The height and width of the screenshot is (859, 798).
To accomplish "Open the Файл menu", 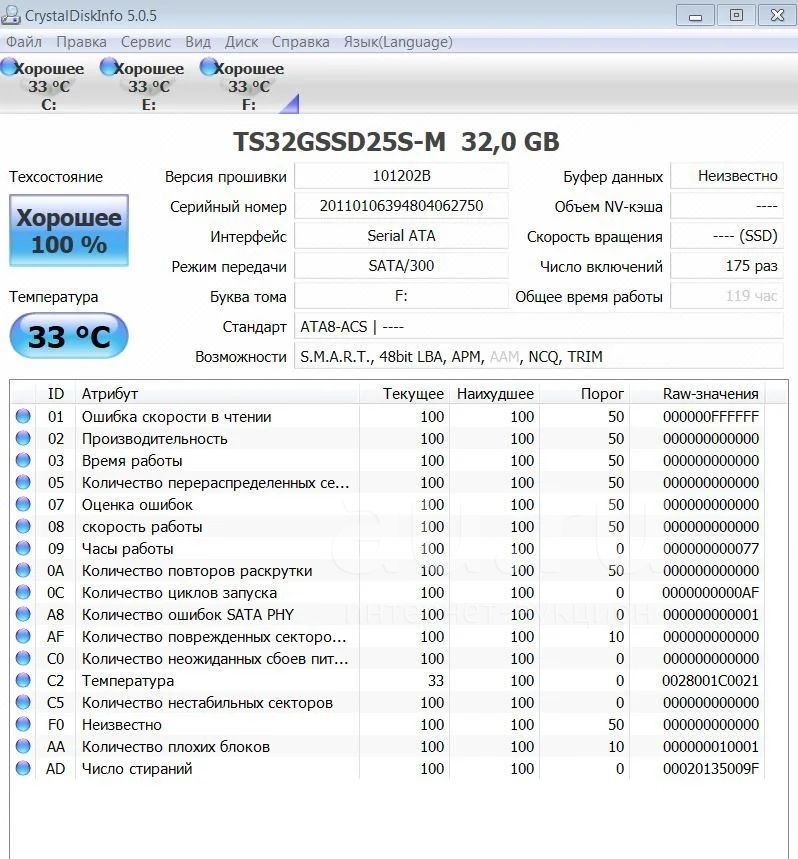I will coord(24,42).
